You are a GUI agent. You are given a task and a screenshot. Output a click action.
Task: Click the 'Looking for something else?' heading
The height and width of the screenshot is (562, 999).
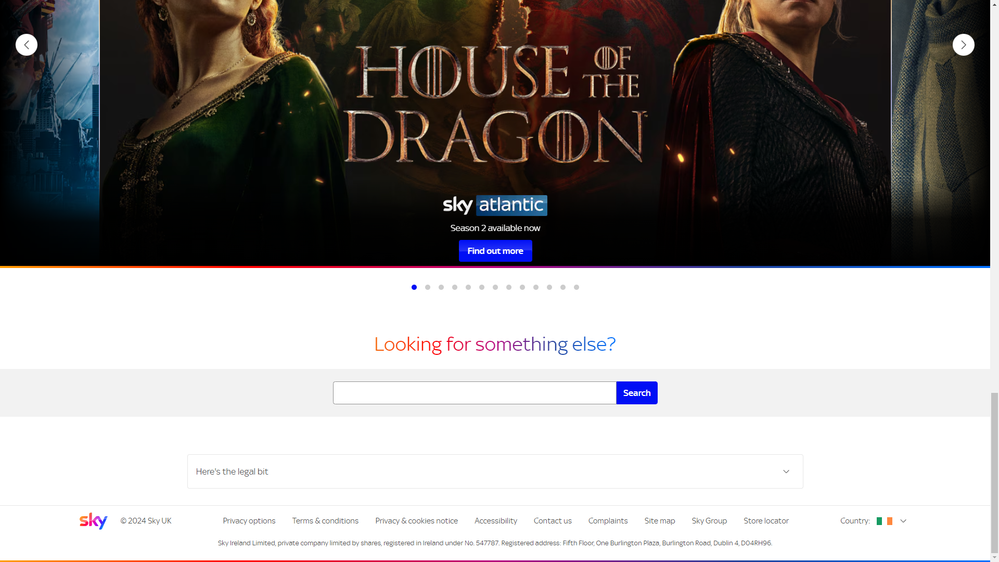point(495,344)
